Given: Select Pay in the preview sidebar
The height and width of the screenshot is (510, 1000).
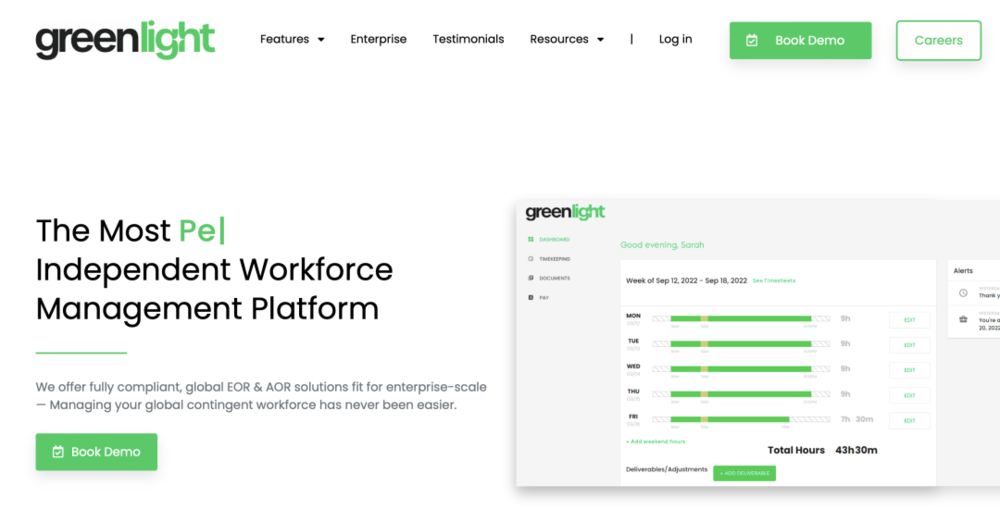Looking at the screenshot, I should pyautogui.click(x=544, y=298).
